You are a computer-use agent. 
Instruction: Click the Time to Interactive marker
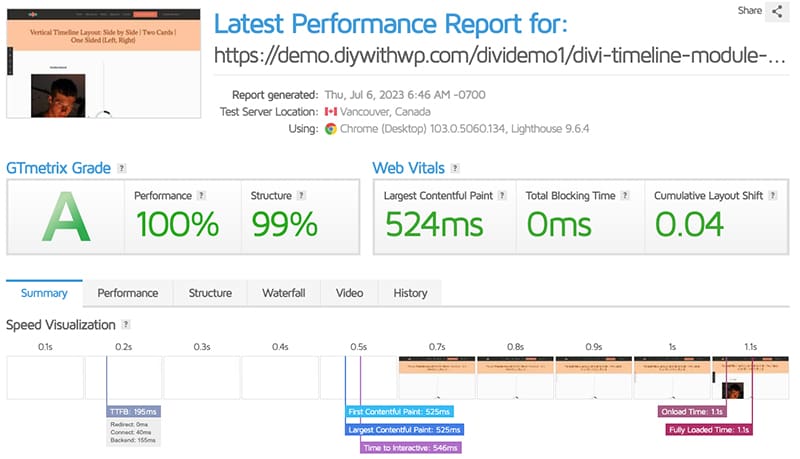coord(411,448)
